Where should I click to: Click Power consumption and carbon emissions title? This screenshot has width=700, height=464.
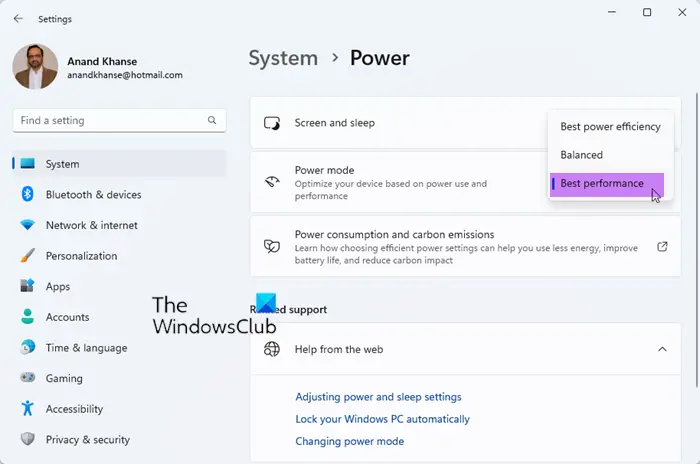(394, 234)
